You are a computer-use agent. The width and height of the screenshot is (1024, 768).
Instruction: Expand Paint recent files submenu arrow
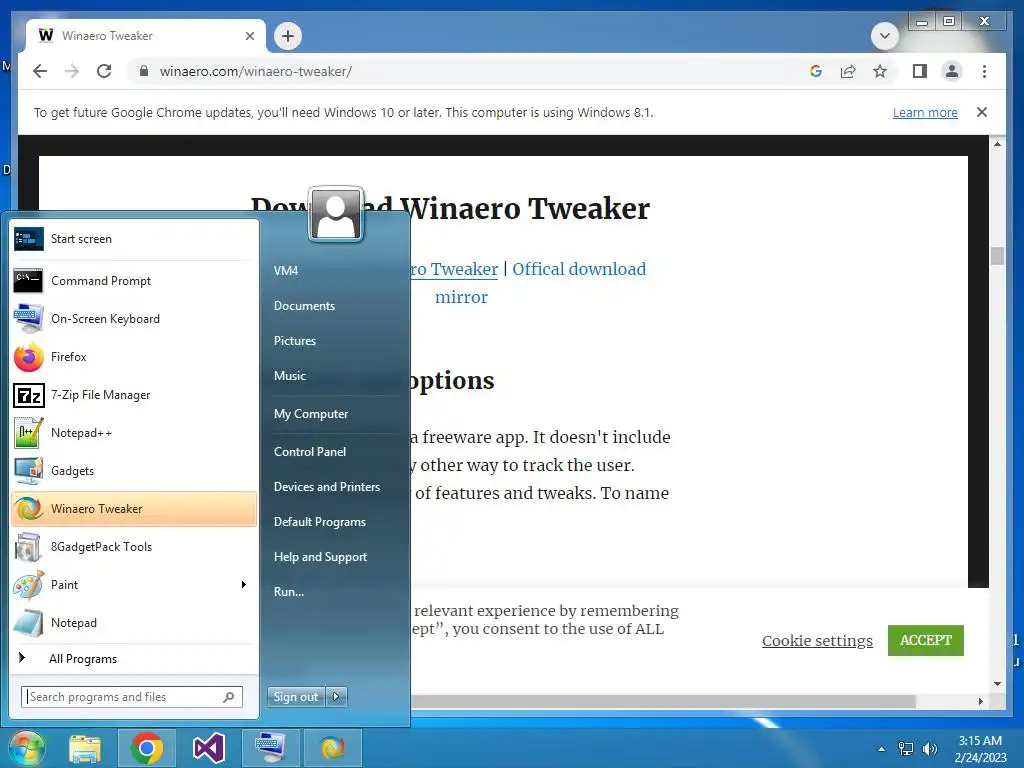click(x=244, y=584)
